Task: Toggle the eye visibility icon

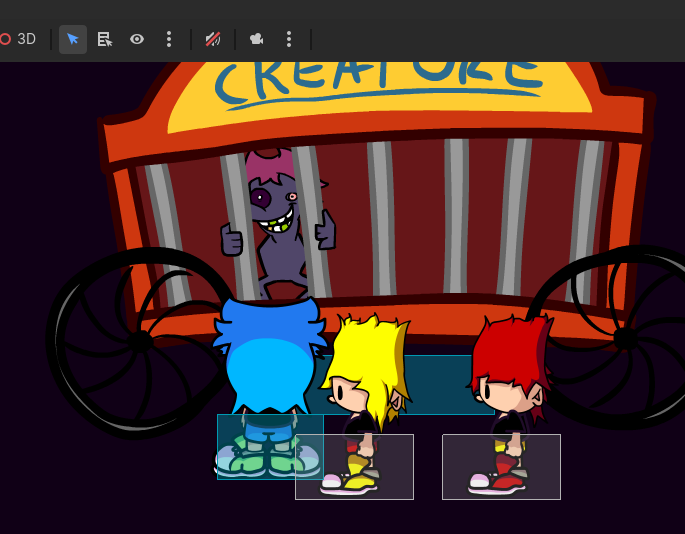Action: (x=137, y=39)
